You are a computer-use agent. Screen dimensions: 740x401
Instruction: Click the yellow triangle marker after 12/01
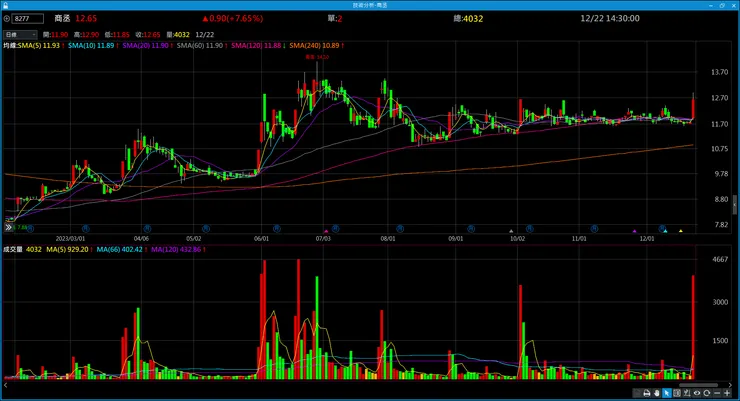pos(681,231)
